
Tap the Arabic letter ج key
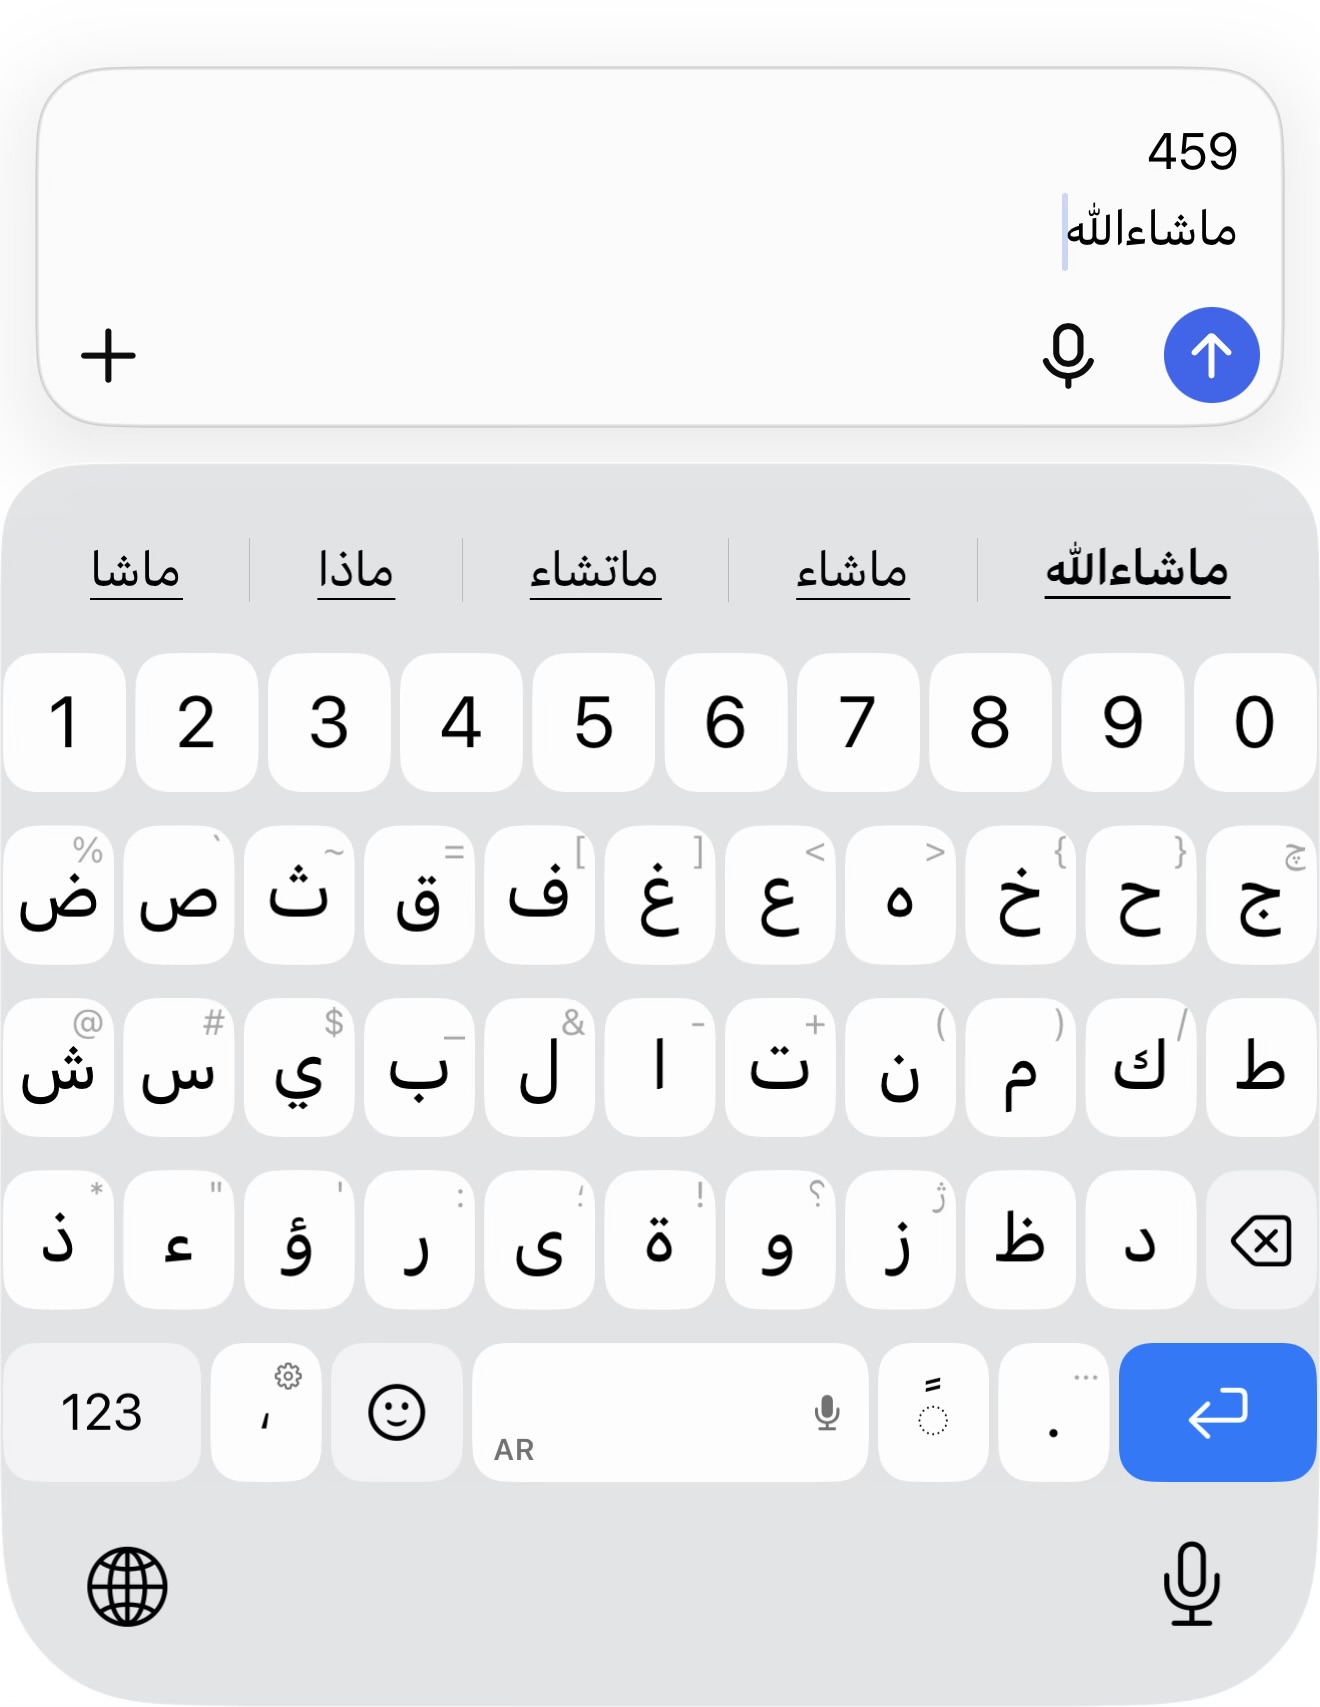coord(1261,895)
